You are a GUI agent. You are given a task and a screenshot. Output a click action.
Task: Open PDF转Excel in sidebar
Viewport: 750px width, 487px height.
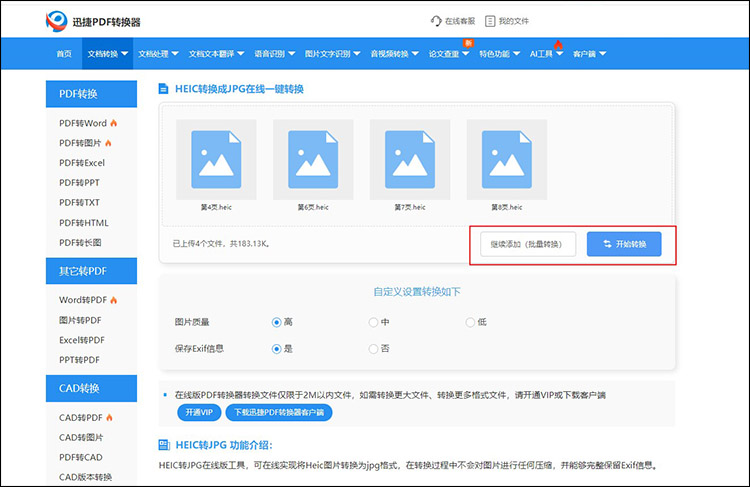coord(82,163)
